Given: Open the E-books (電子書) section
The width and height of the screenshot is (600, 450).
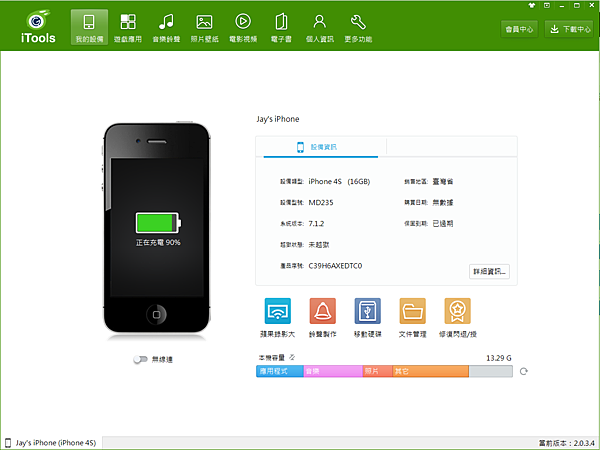Looking at the screenshot, I should [x=281, y=27].
